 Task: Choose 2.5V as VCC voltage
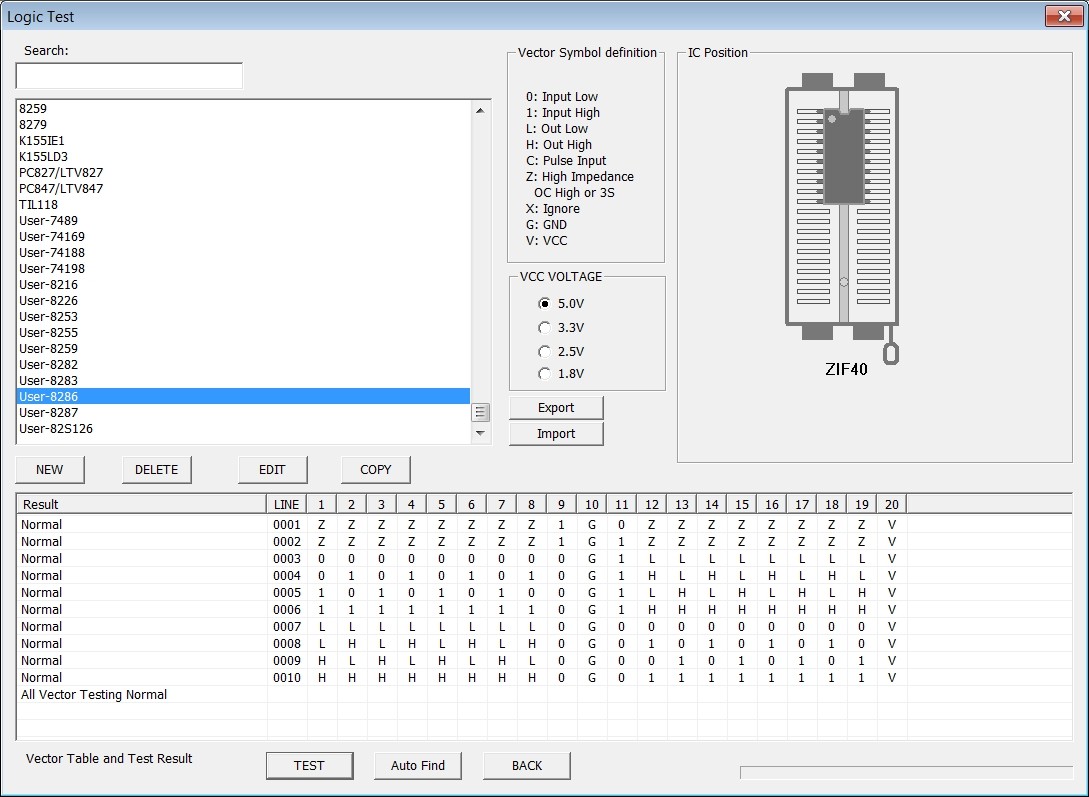coord(544,351)
